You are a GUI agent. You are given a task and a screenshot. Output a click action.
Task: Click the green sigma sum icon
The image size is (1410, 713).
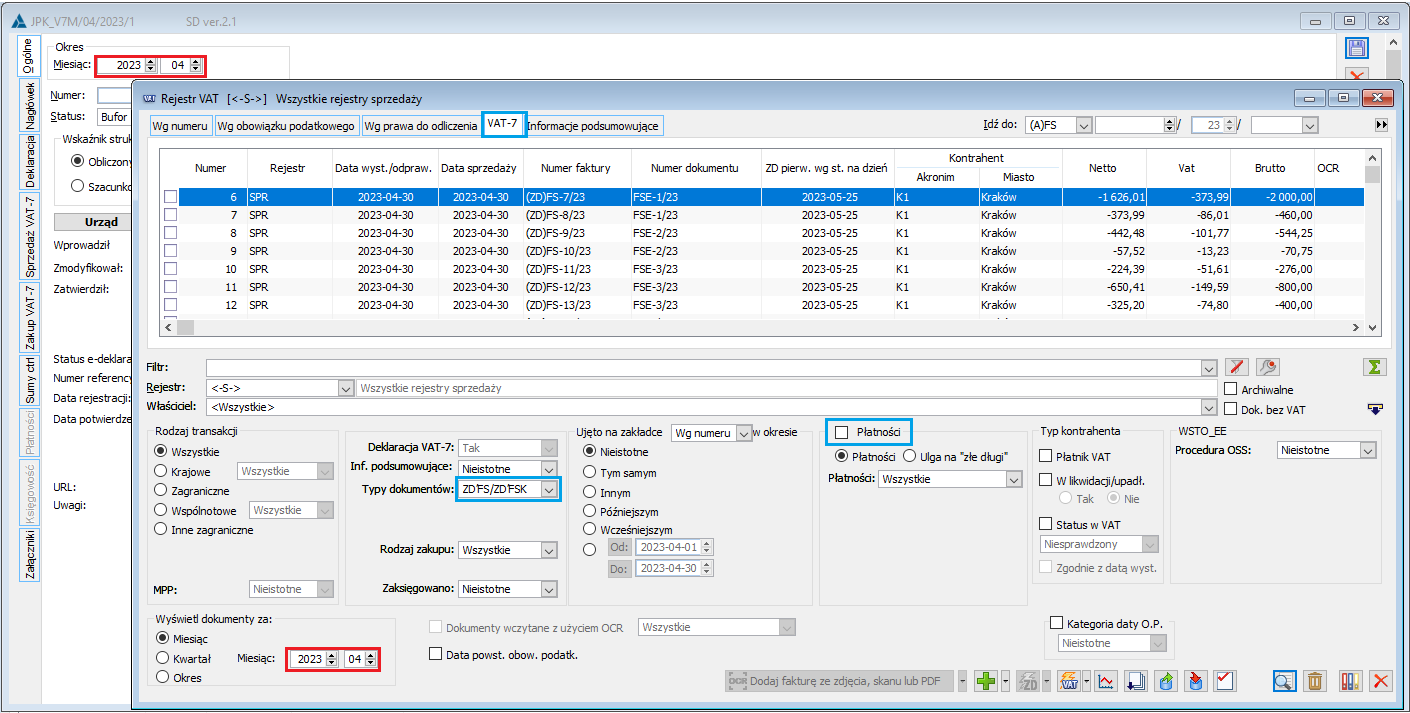point(1376,367)
